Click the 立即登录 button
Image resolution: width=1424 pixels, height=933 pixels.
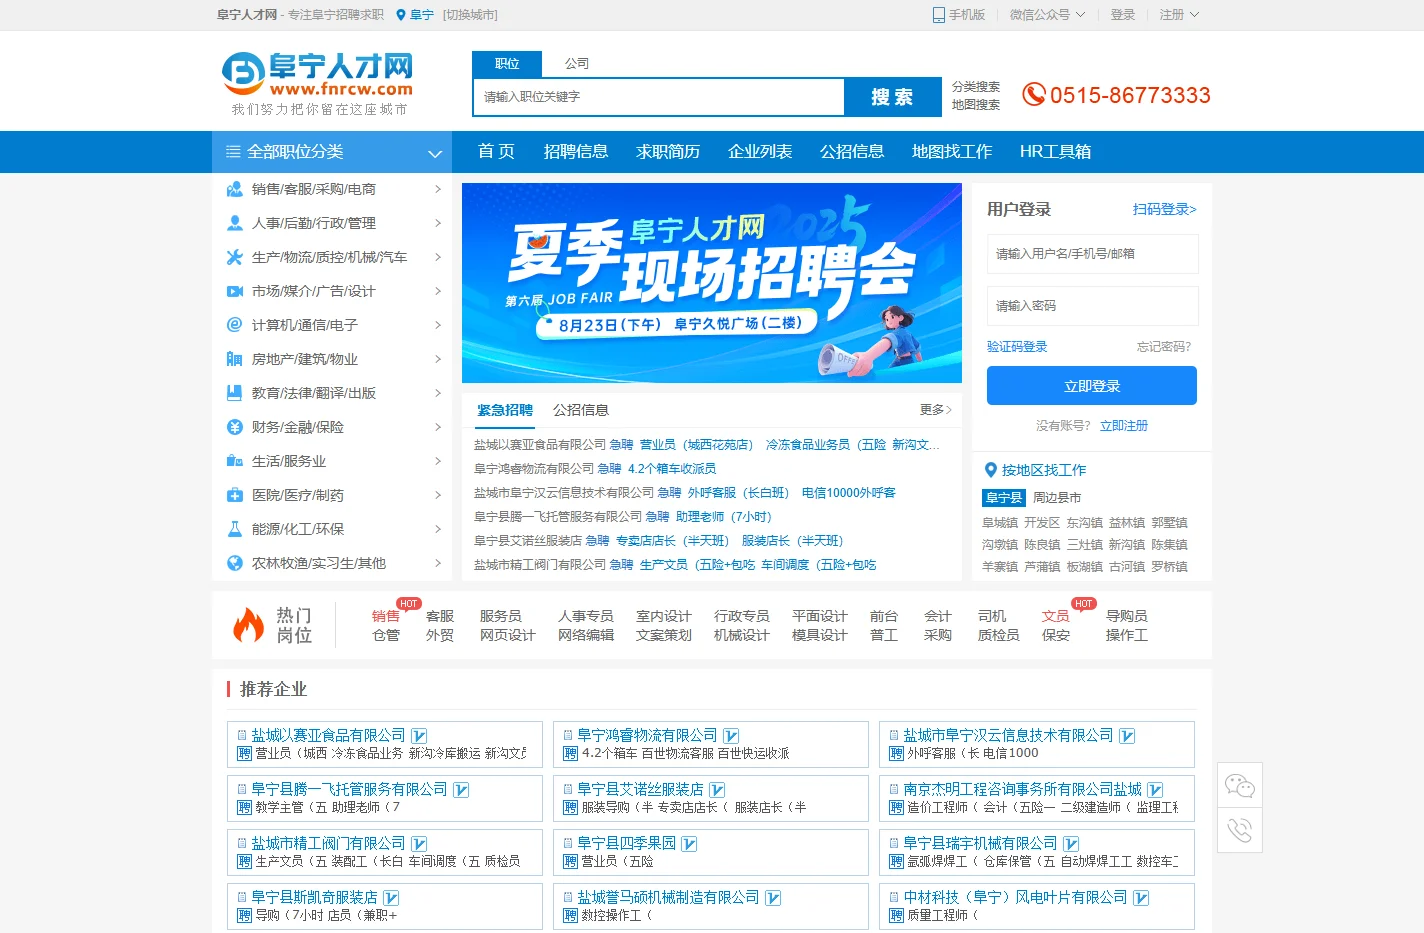pyautogui.click(x=1092, y=386)
